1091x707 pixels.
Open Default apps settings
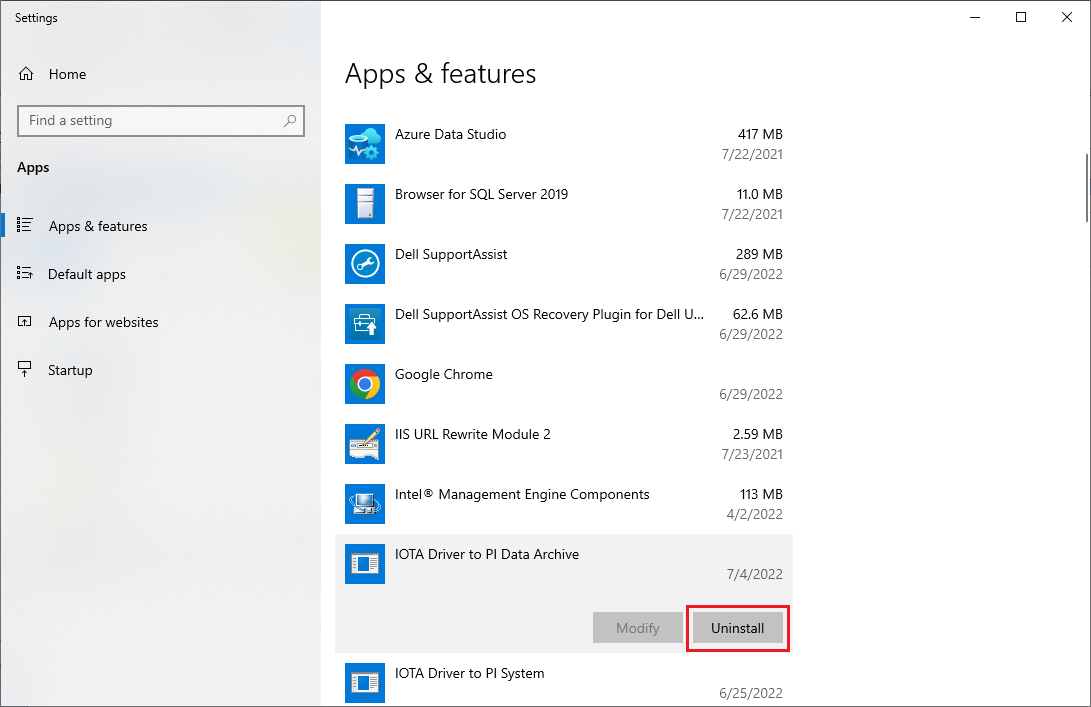click(87, 274)
